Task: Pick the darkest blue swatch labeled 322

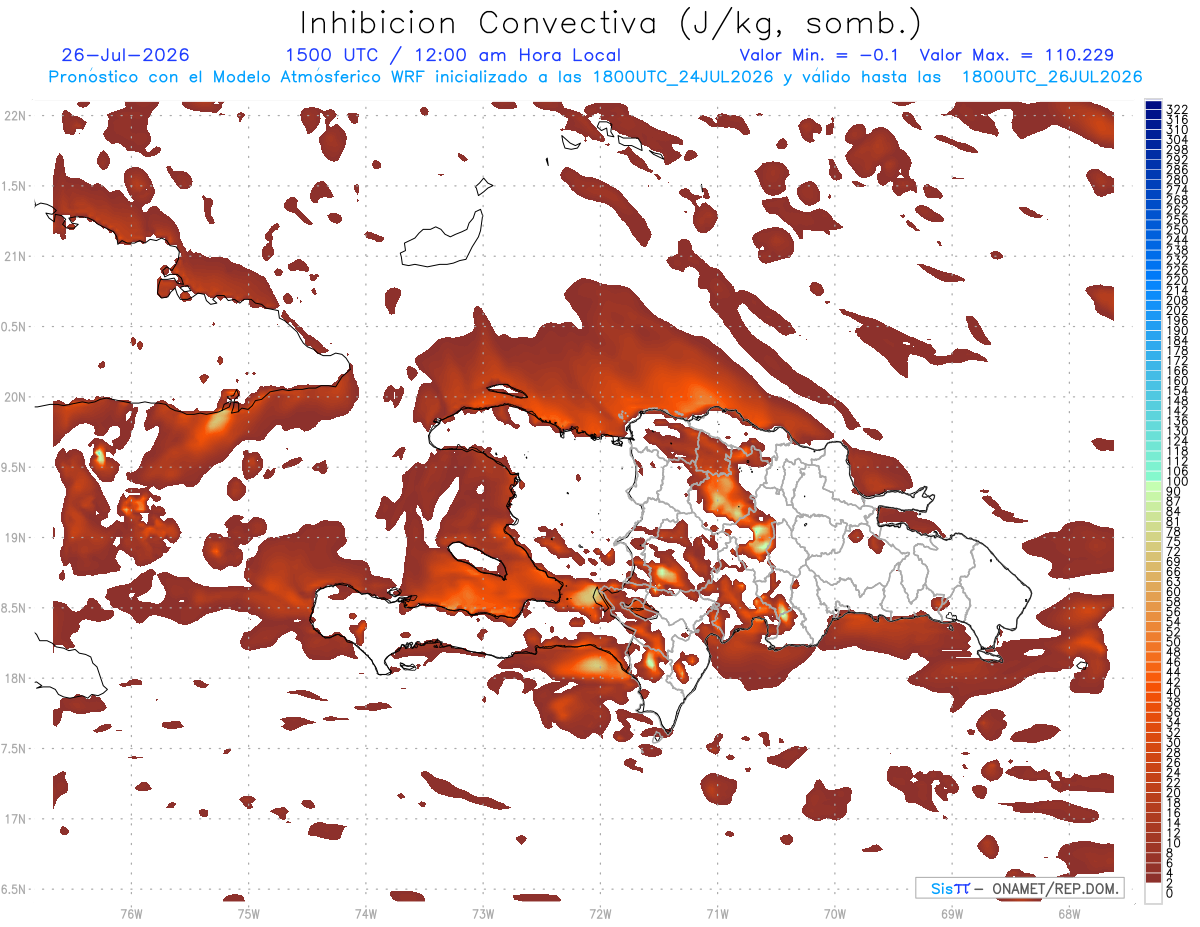Action: pyautogui.click(x=1153, y=106)
